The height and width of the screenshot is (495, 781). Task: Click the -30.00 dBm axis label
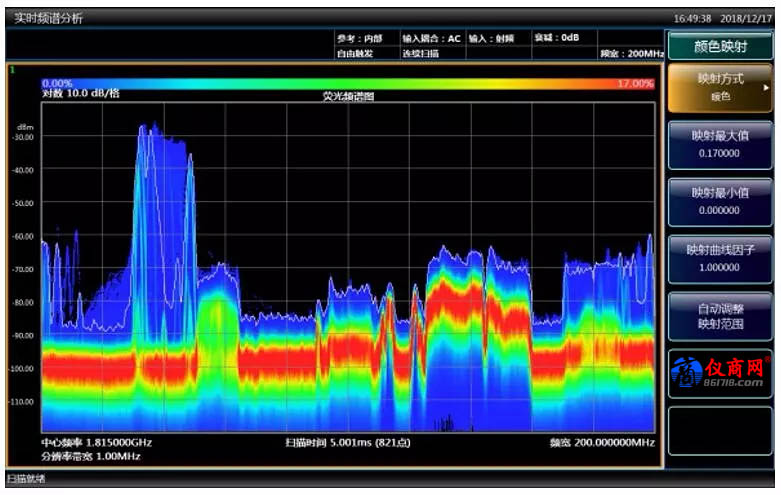click(x=23, y=137)
